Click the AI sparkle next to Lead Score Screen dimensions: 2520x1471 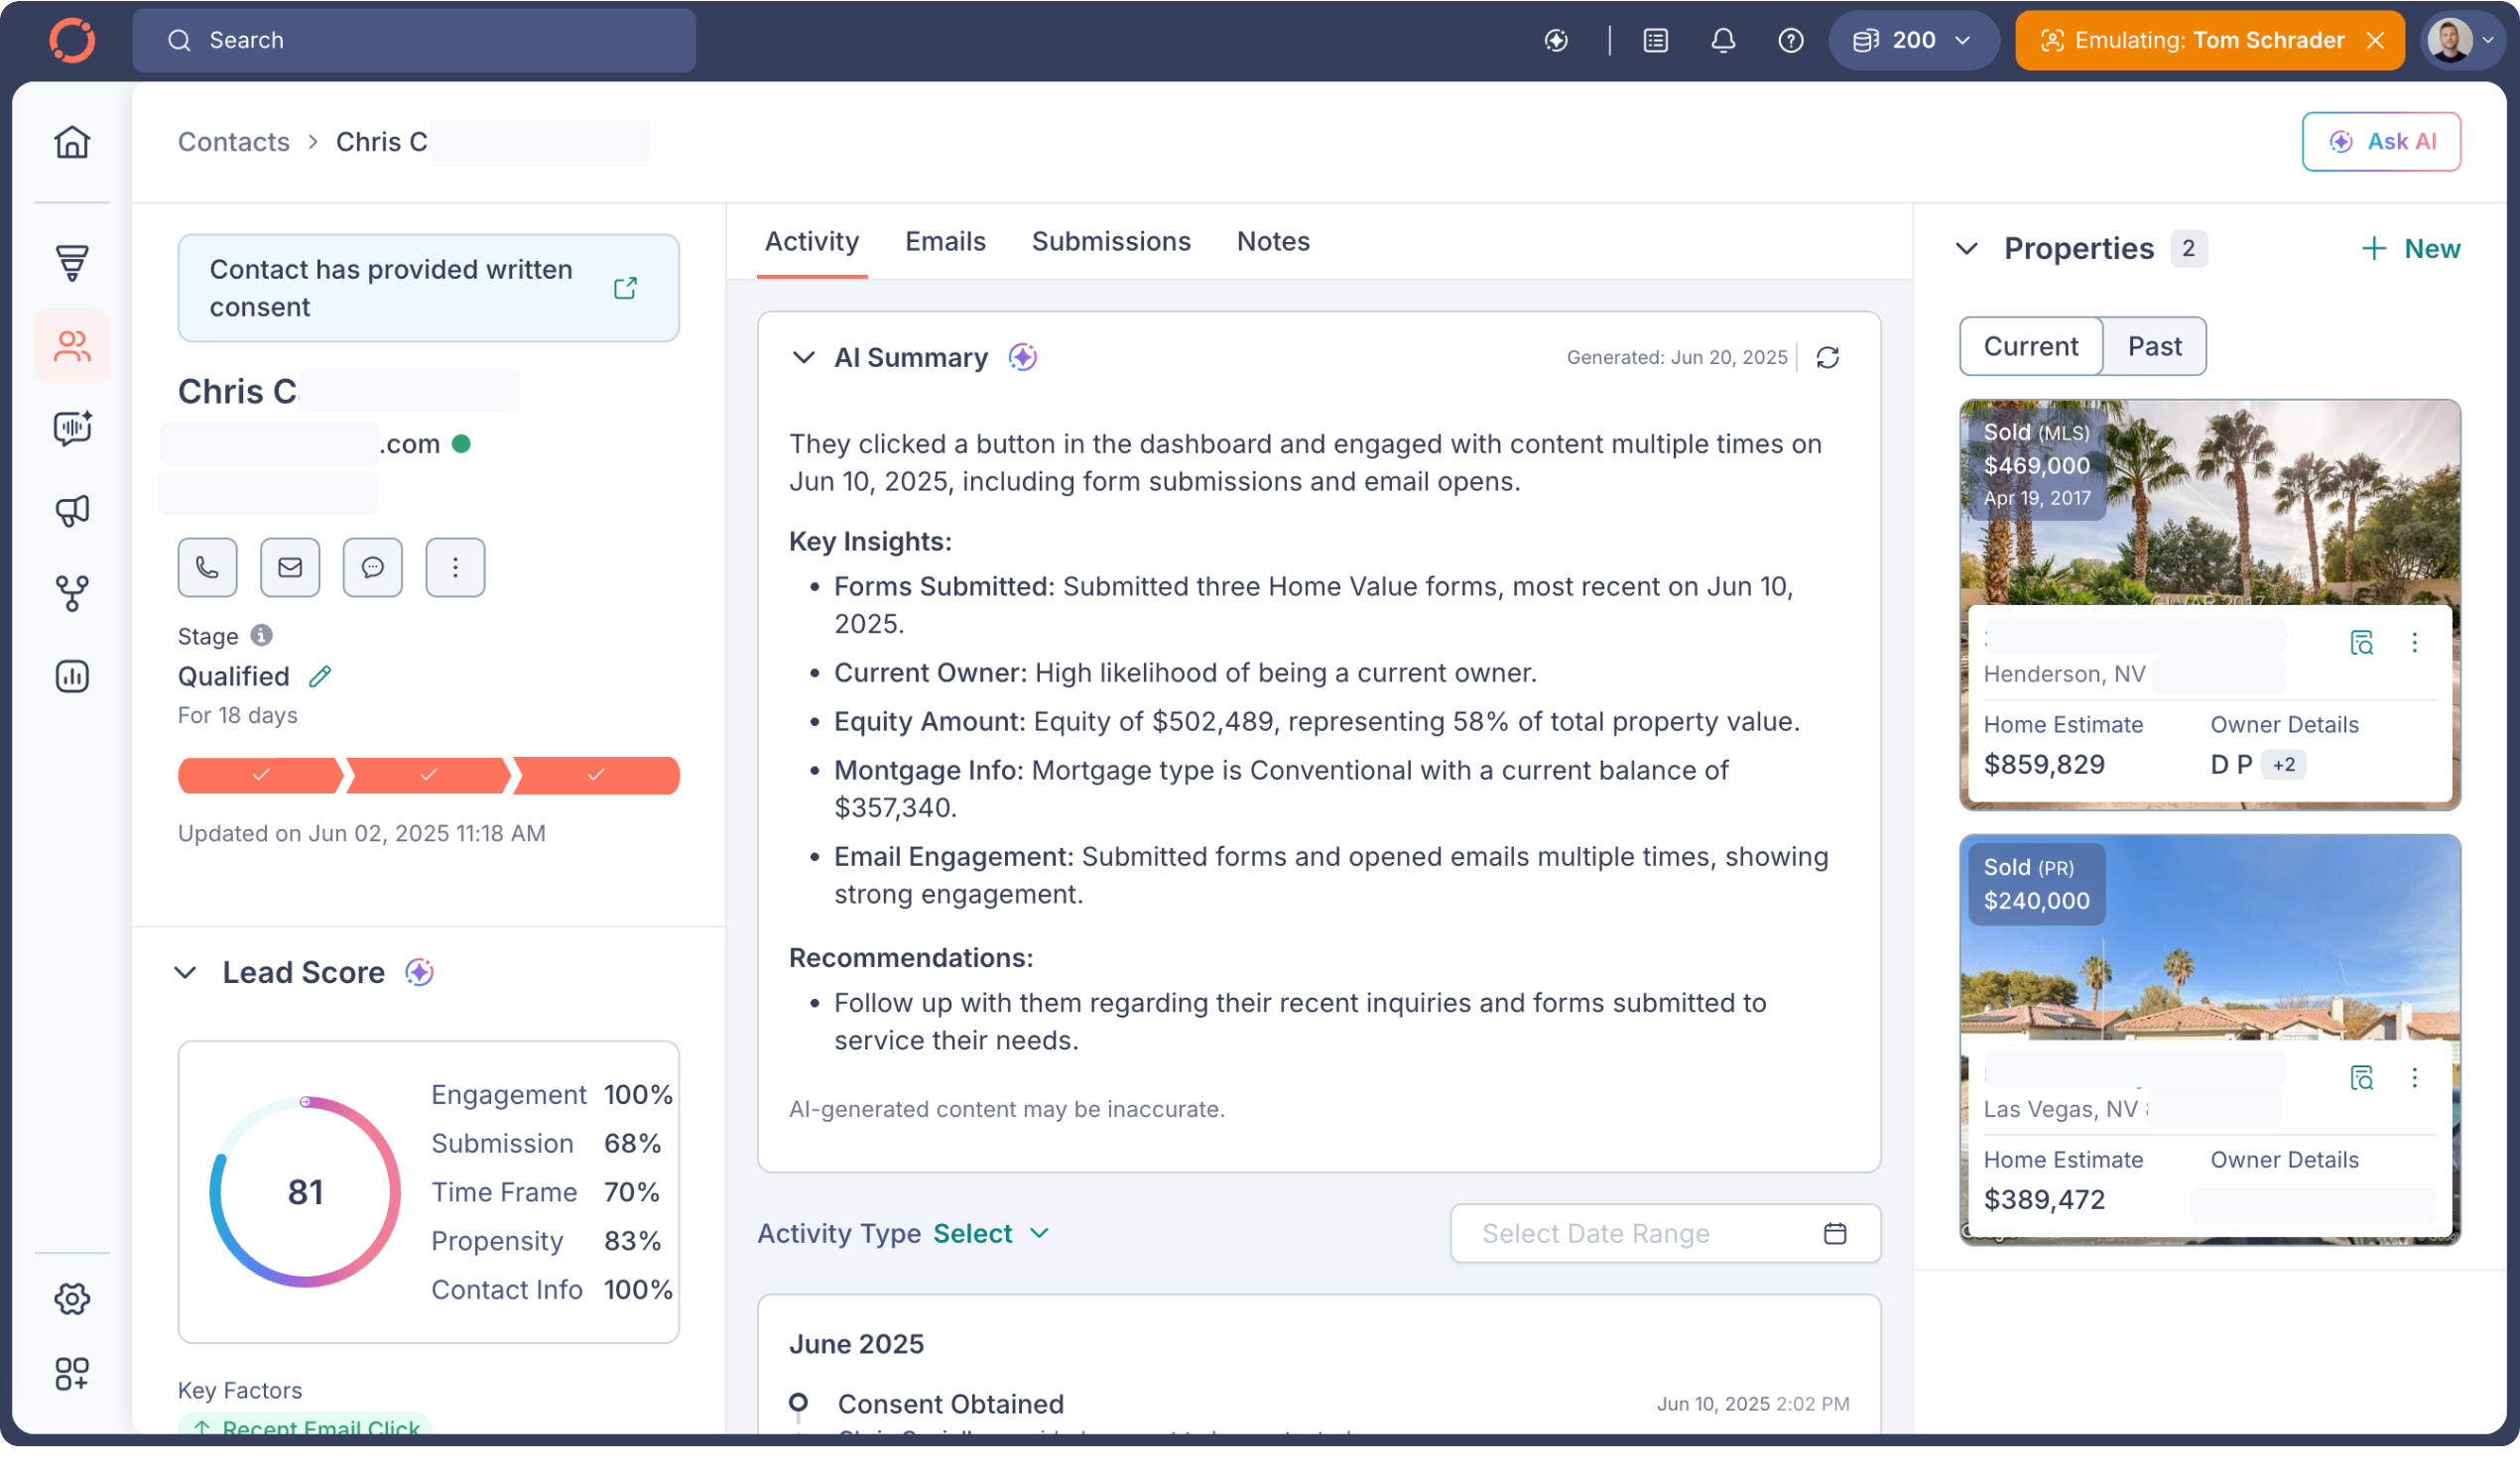419,973
